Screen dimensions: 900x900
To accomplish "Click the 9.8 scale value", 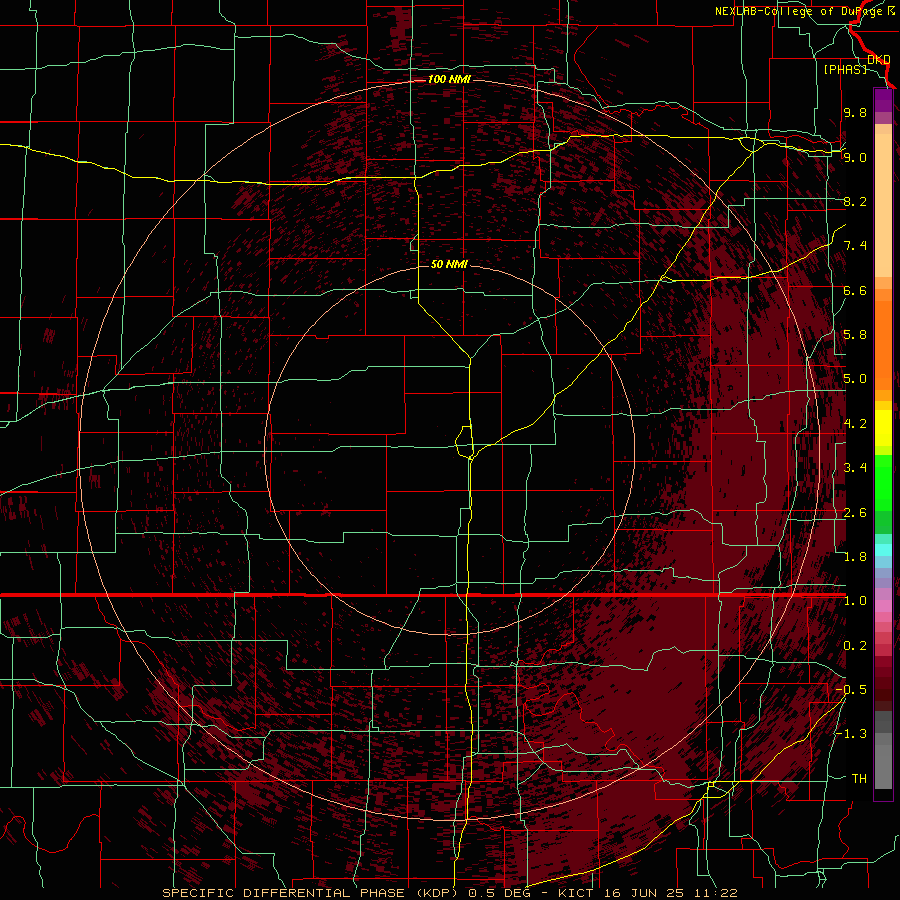I will pyautogui.click(x=855, y=112).
